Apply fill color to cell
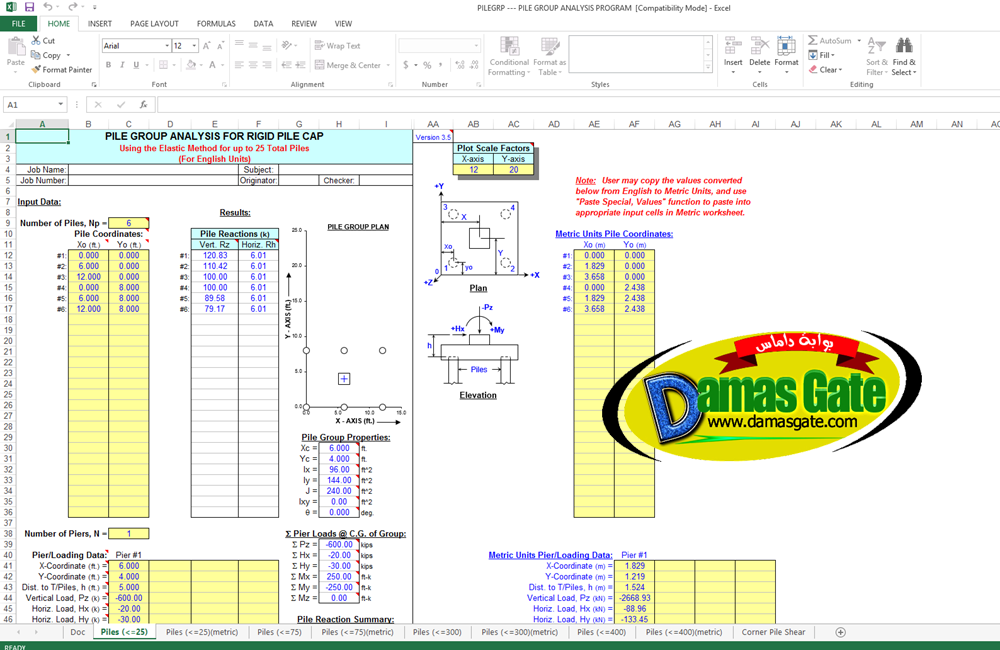1000x650 pixels. click(191, 65)
